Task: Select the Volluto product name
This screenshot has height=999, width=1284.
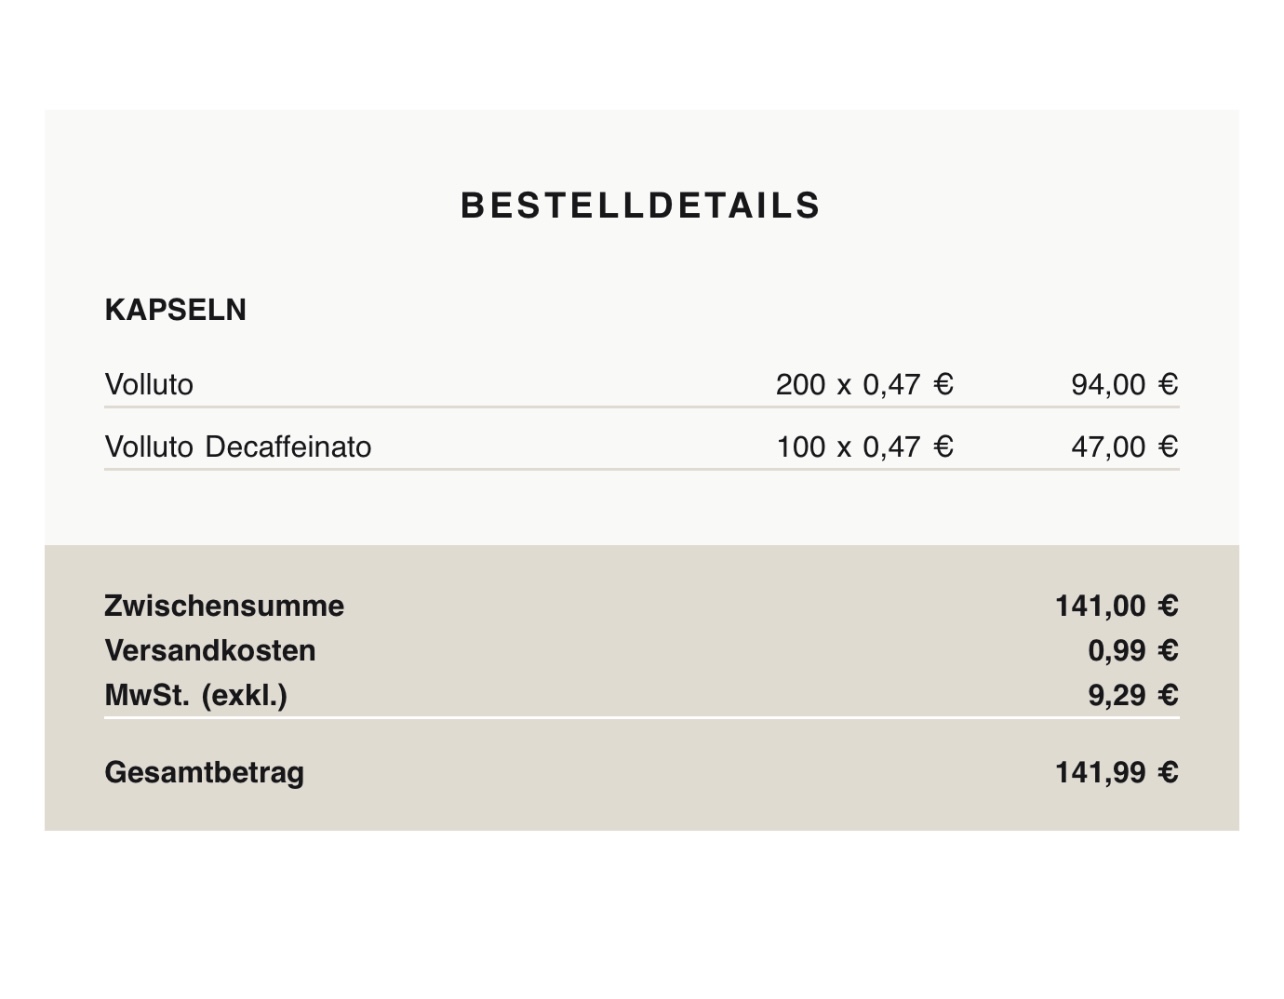Action: 149,385
